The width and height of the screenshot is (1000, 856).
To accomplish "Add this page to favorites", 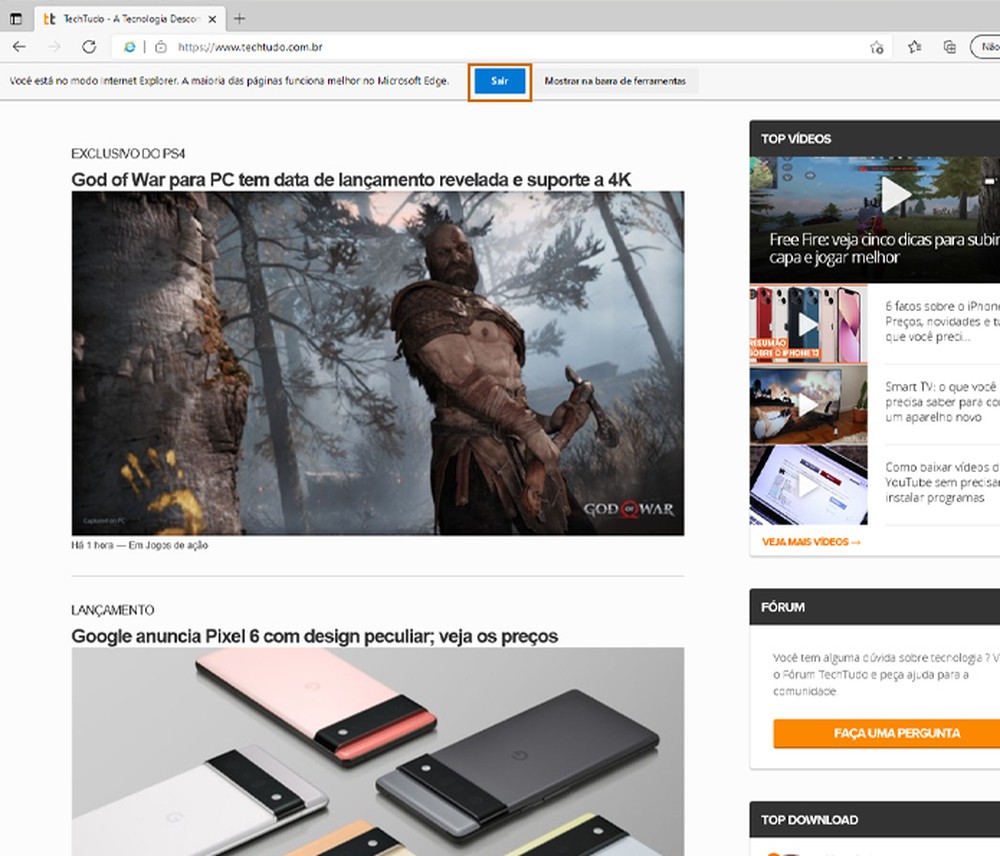I will coord(876,47).
